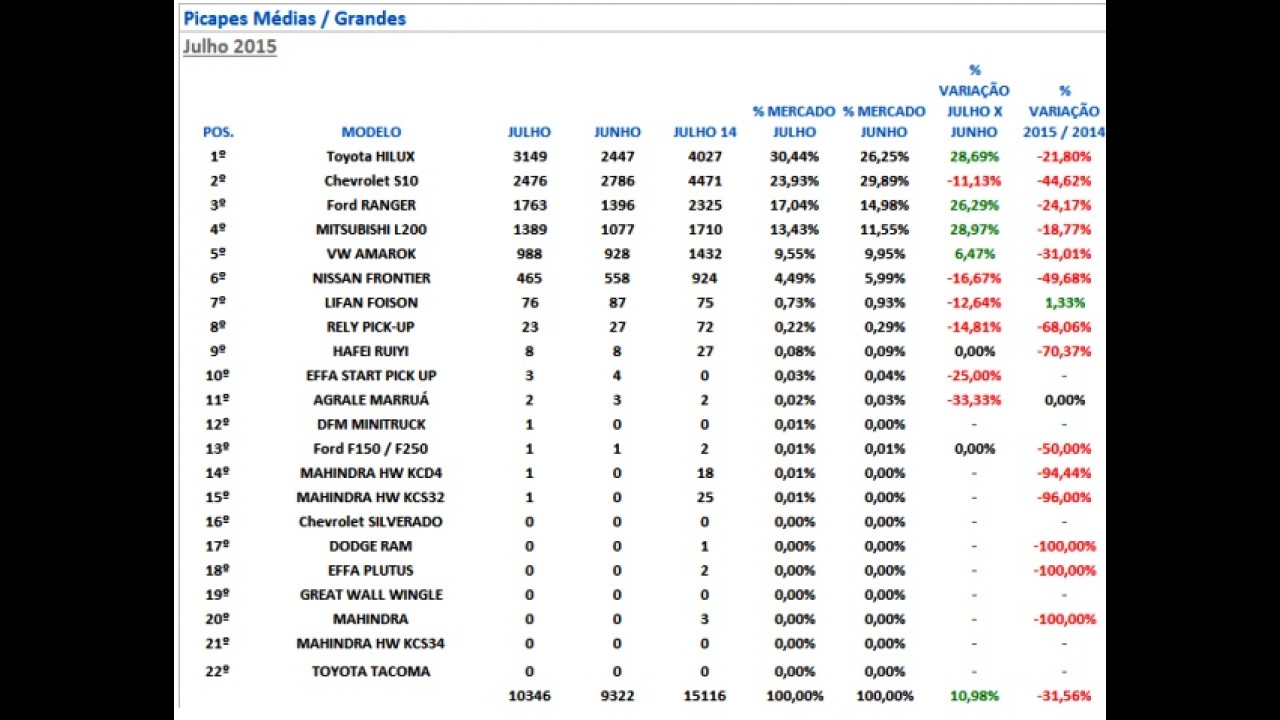
Task: Select the 'GREAT WALL WINGLE' cell
Action: [371, 595]
